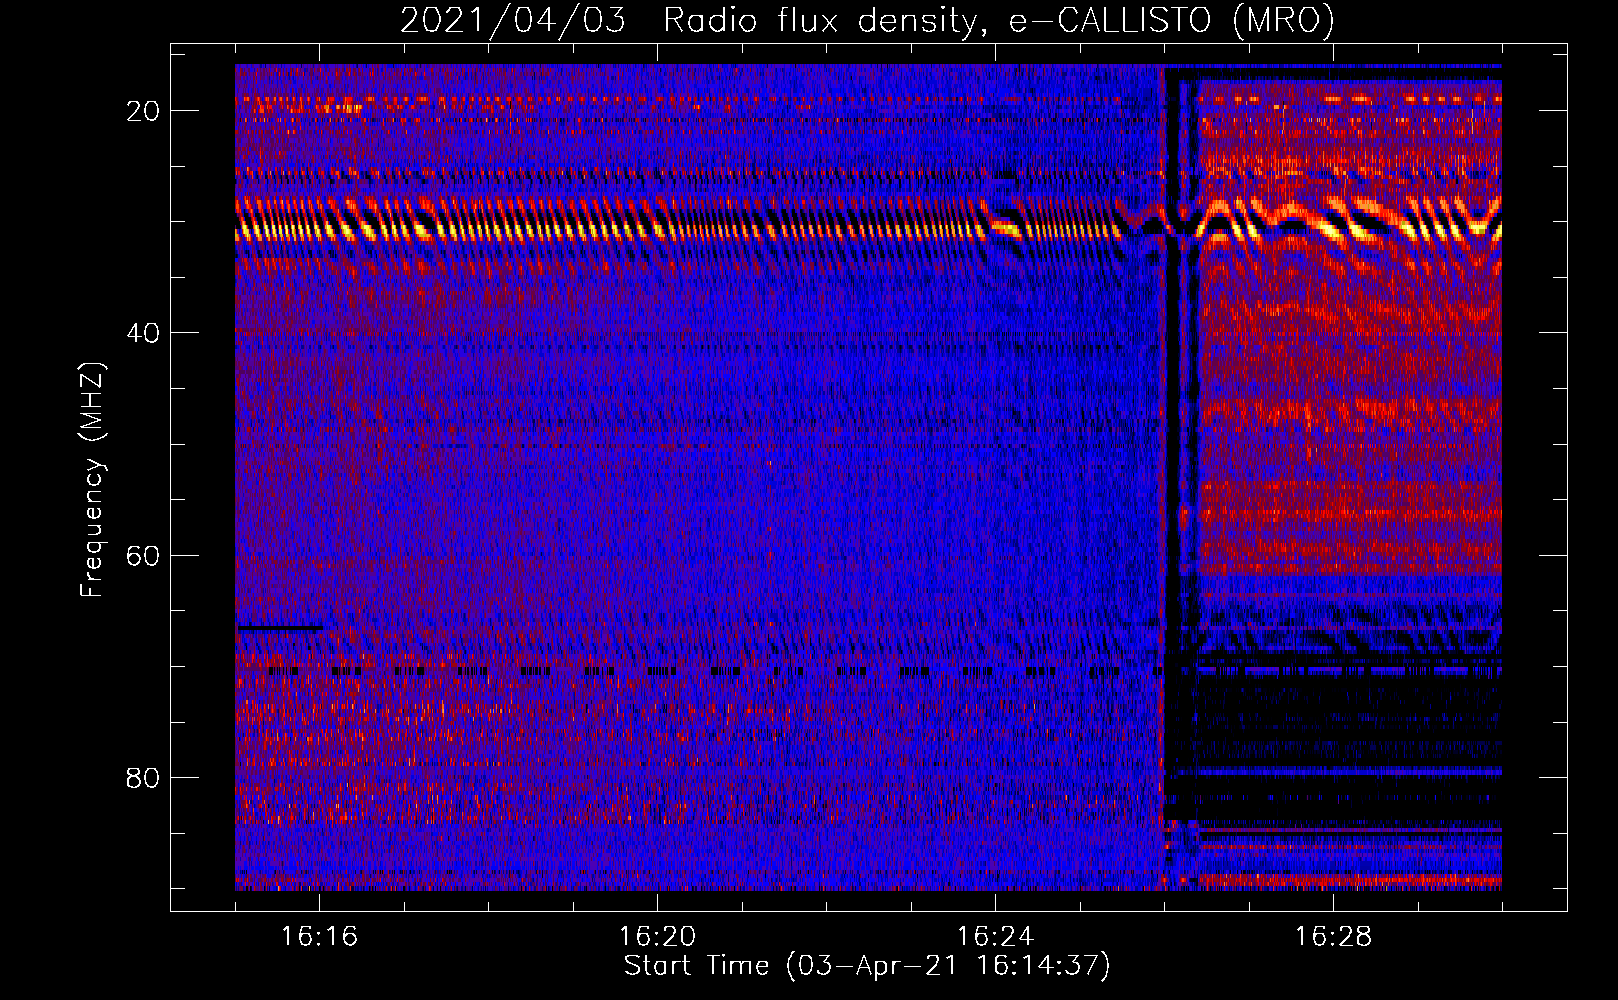Click the '16:20' time tick label
This screenshot has height=1000, width=1618.
(657, 936)
